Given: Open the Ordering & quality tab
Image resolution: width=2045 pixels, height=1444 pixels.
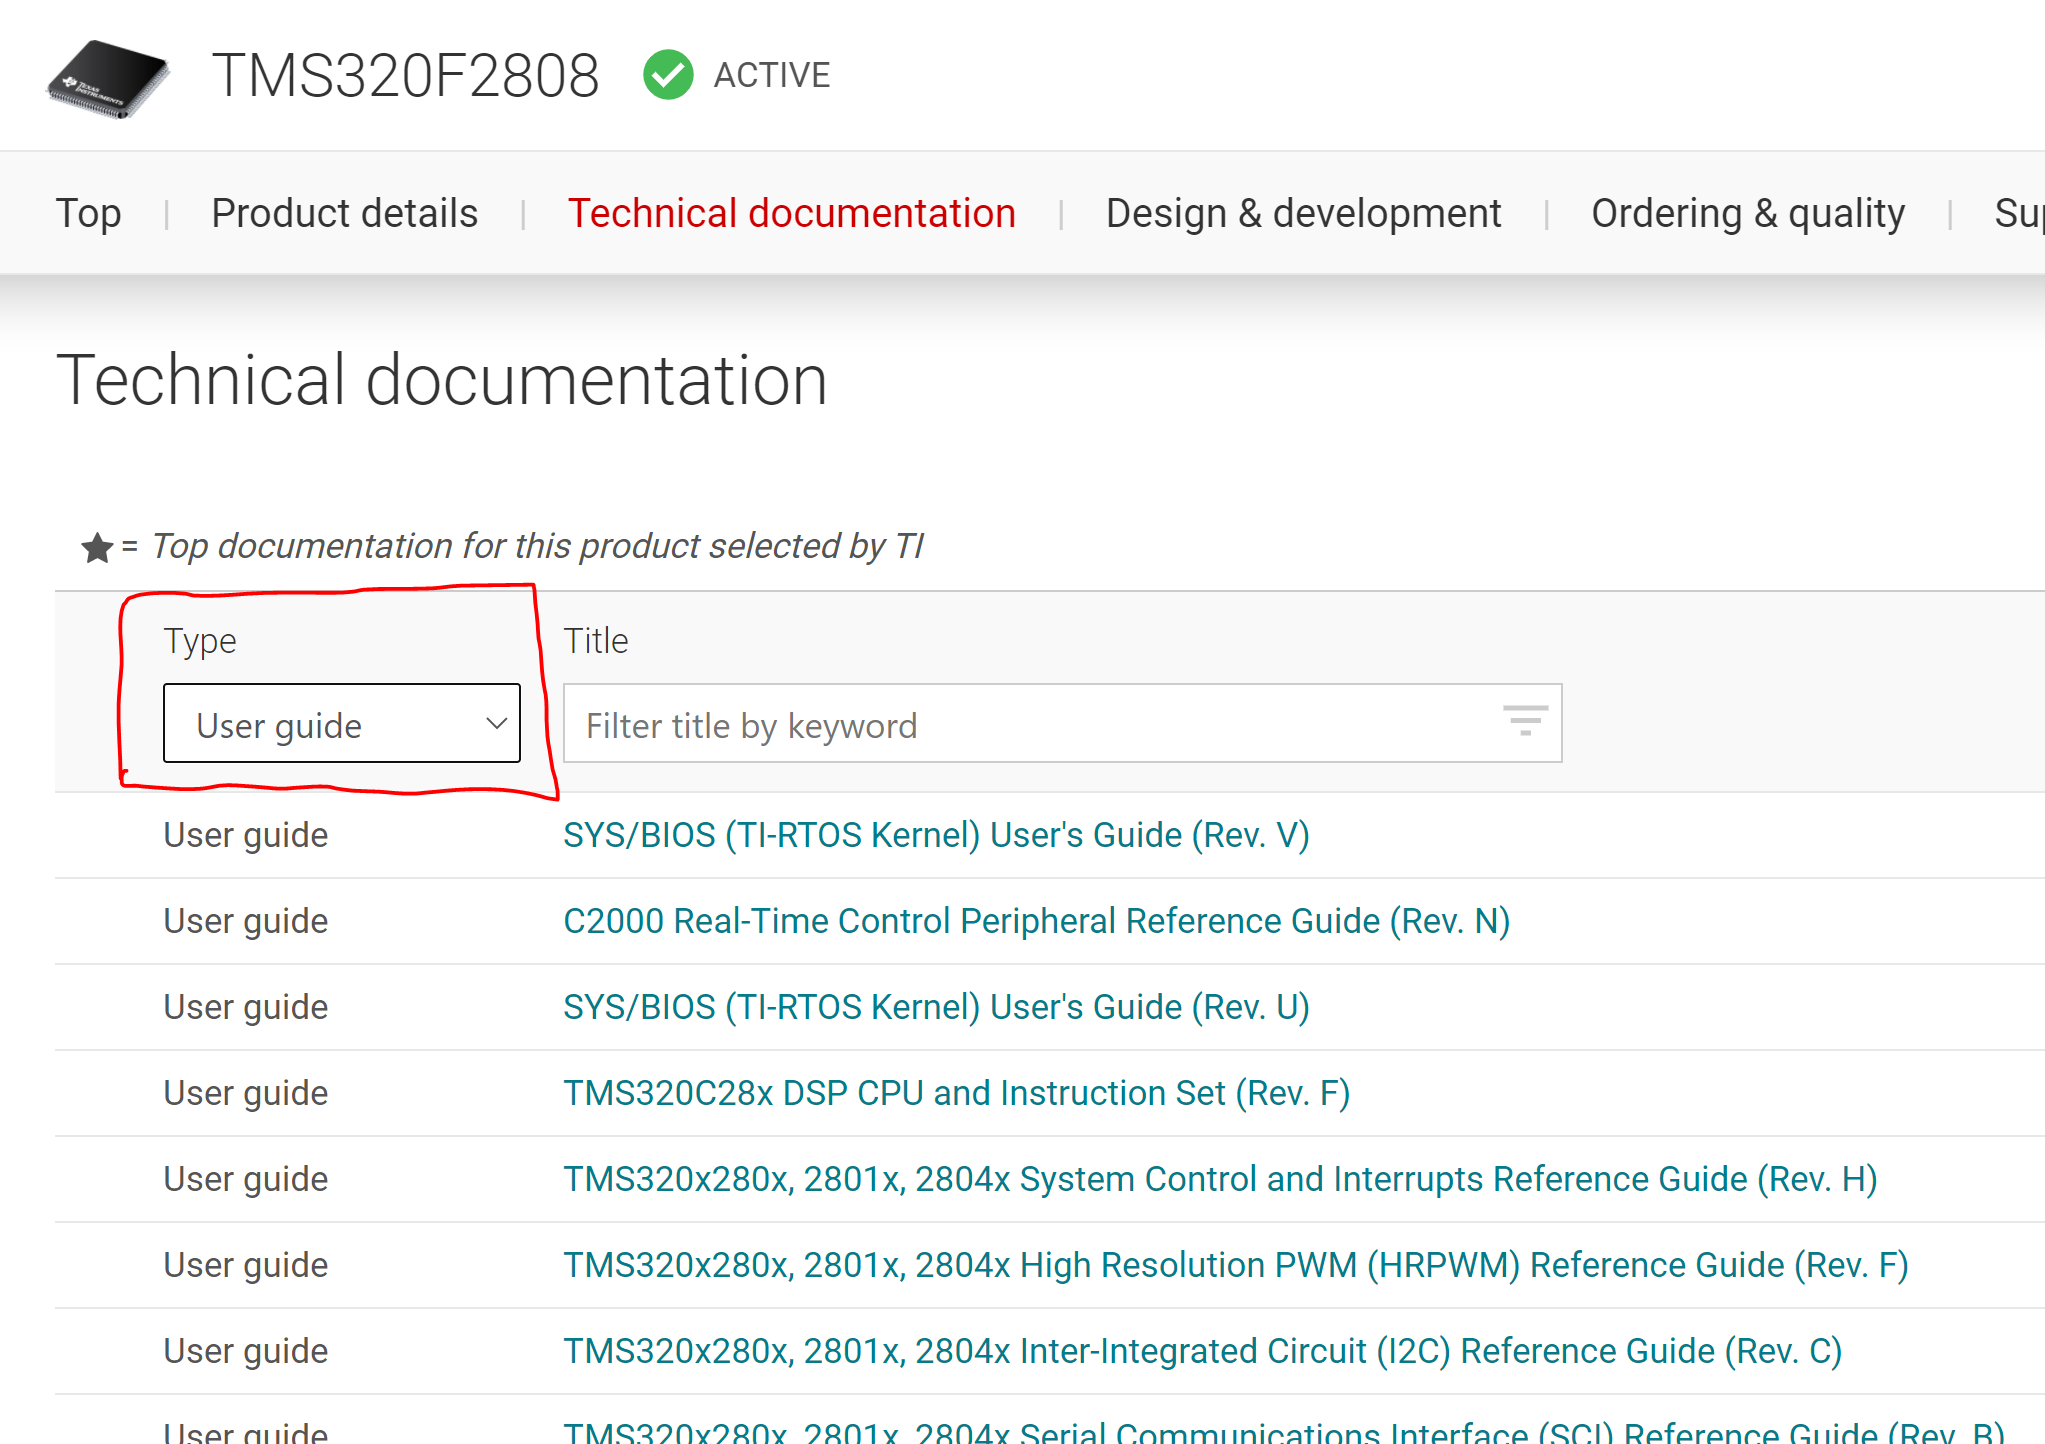Looking at the screenshot, I should (x=1748, y=213).
